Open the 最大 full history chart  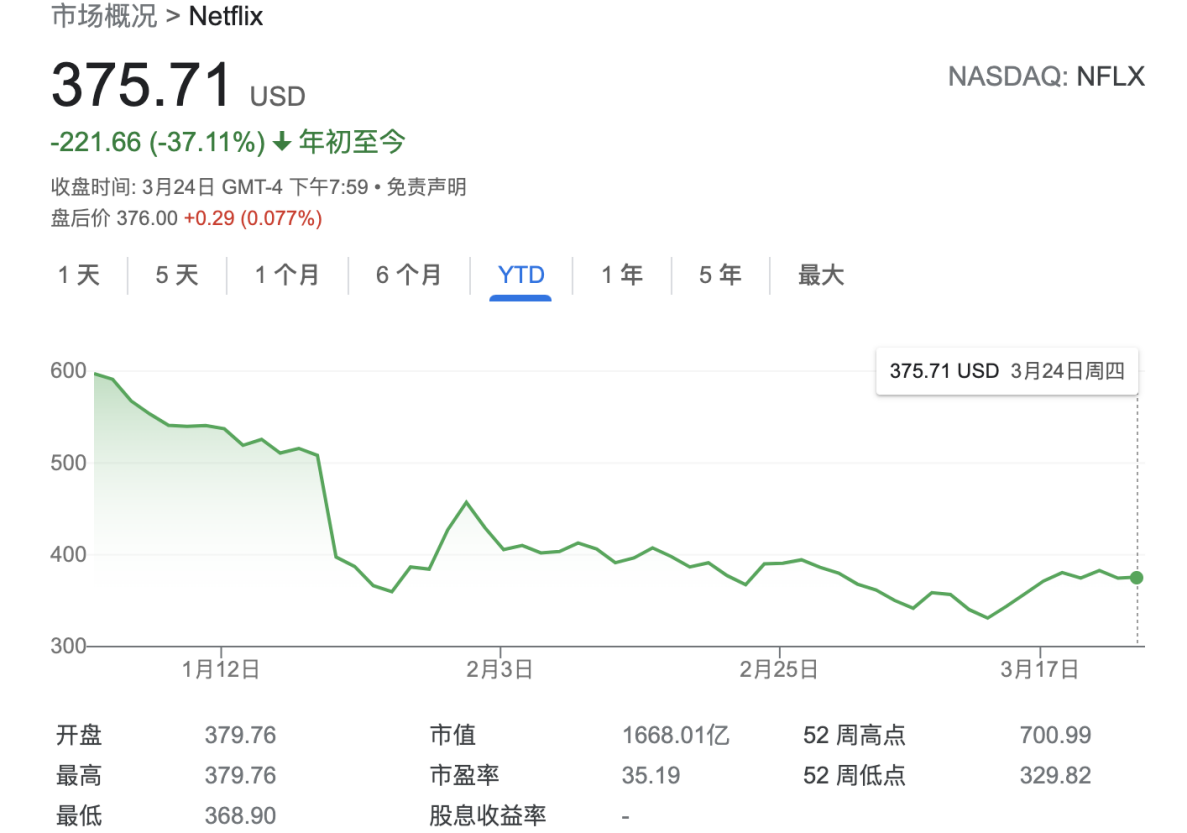(820, 275)
